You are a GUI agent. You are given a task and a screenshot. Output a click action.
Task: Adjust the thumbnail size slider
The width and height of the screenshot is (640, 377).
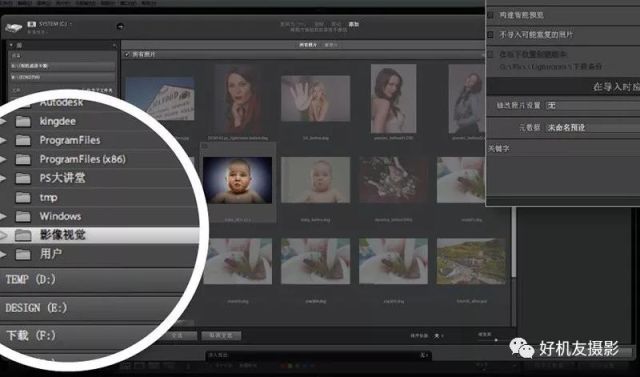[x=495, y=340]
